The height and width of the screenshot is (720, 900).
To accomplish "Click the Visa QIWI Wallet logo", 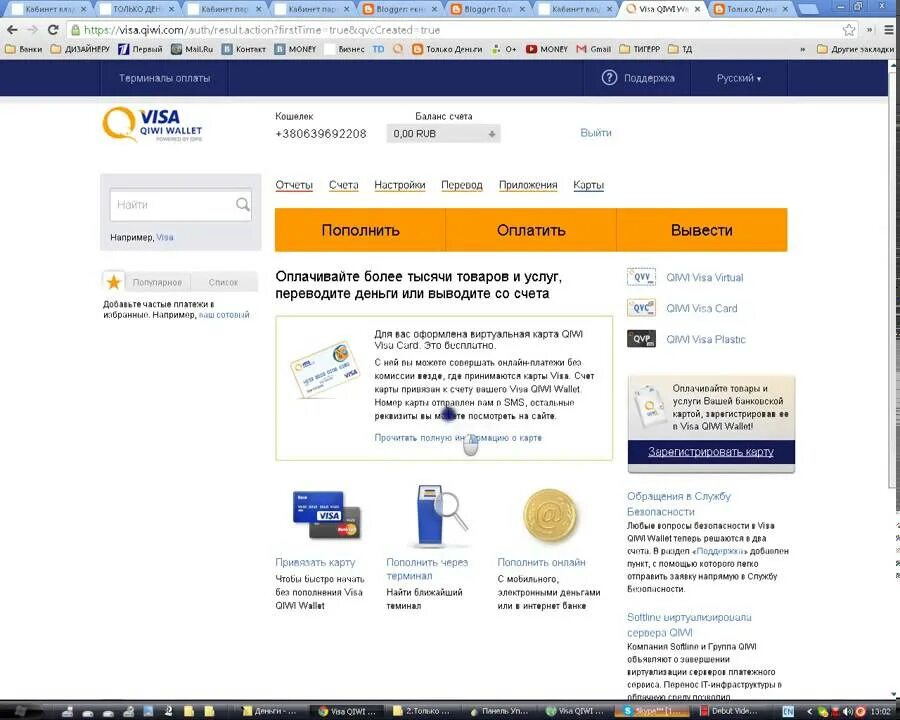I will tap(153, 125).
